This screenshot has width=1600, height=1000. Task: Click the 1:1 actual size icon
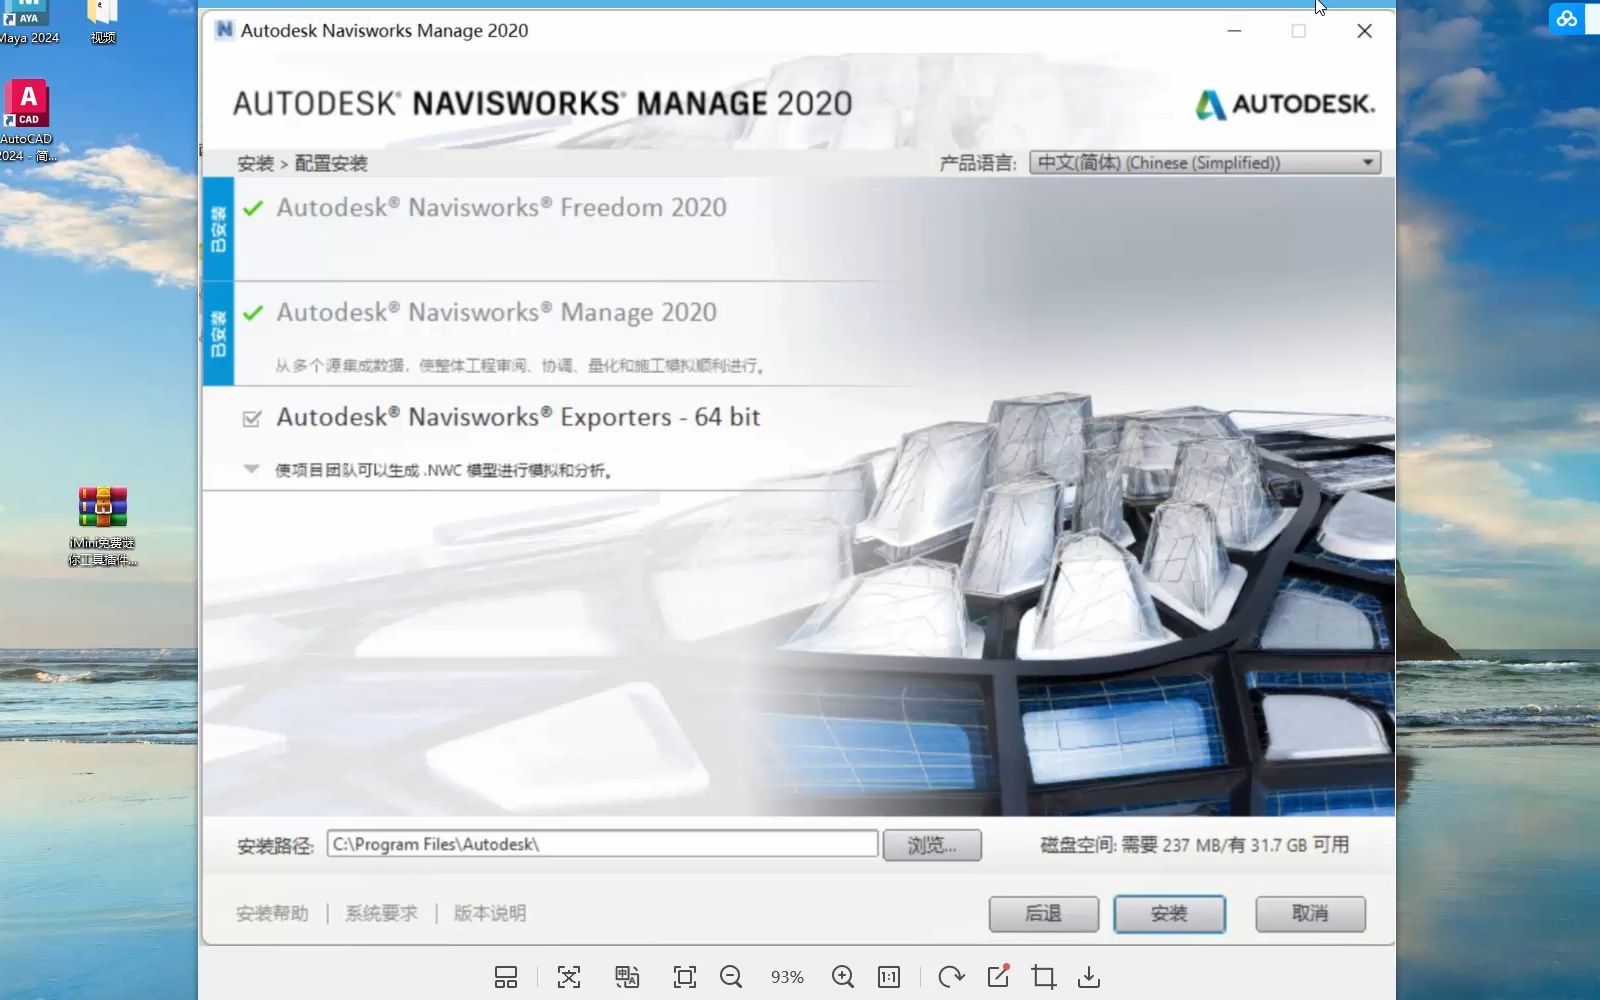point(889,977)
